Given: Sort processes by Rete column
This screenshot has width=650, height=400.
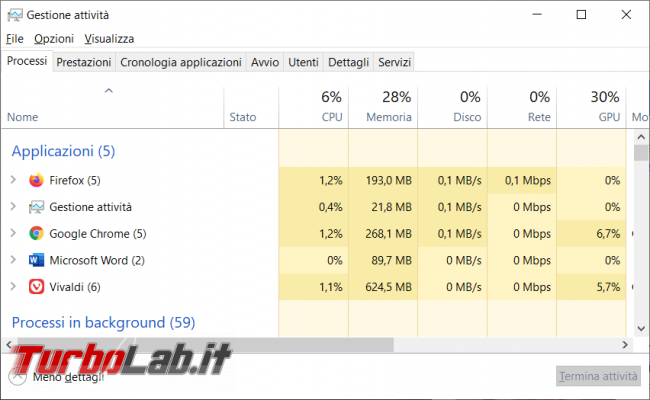Looking at the screenshot, I should coord(522,108).
